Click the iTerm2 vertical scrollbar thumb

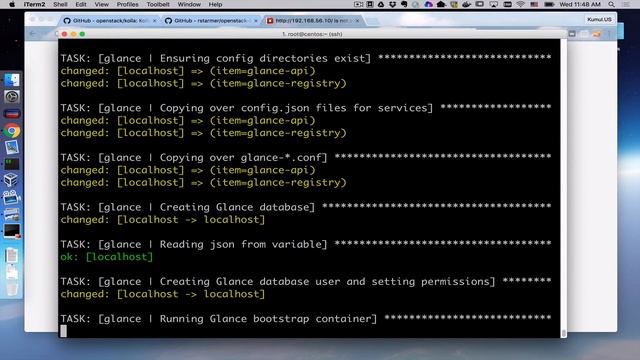(564, 333)
